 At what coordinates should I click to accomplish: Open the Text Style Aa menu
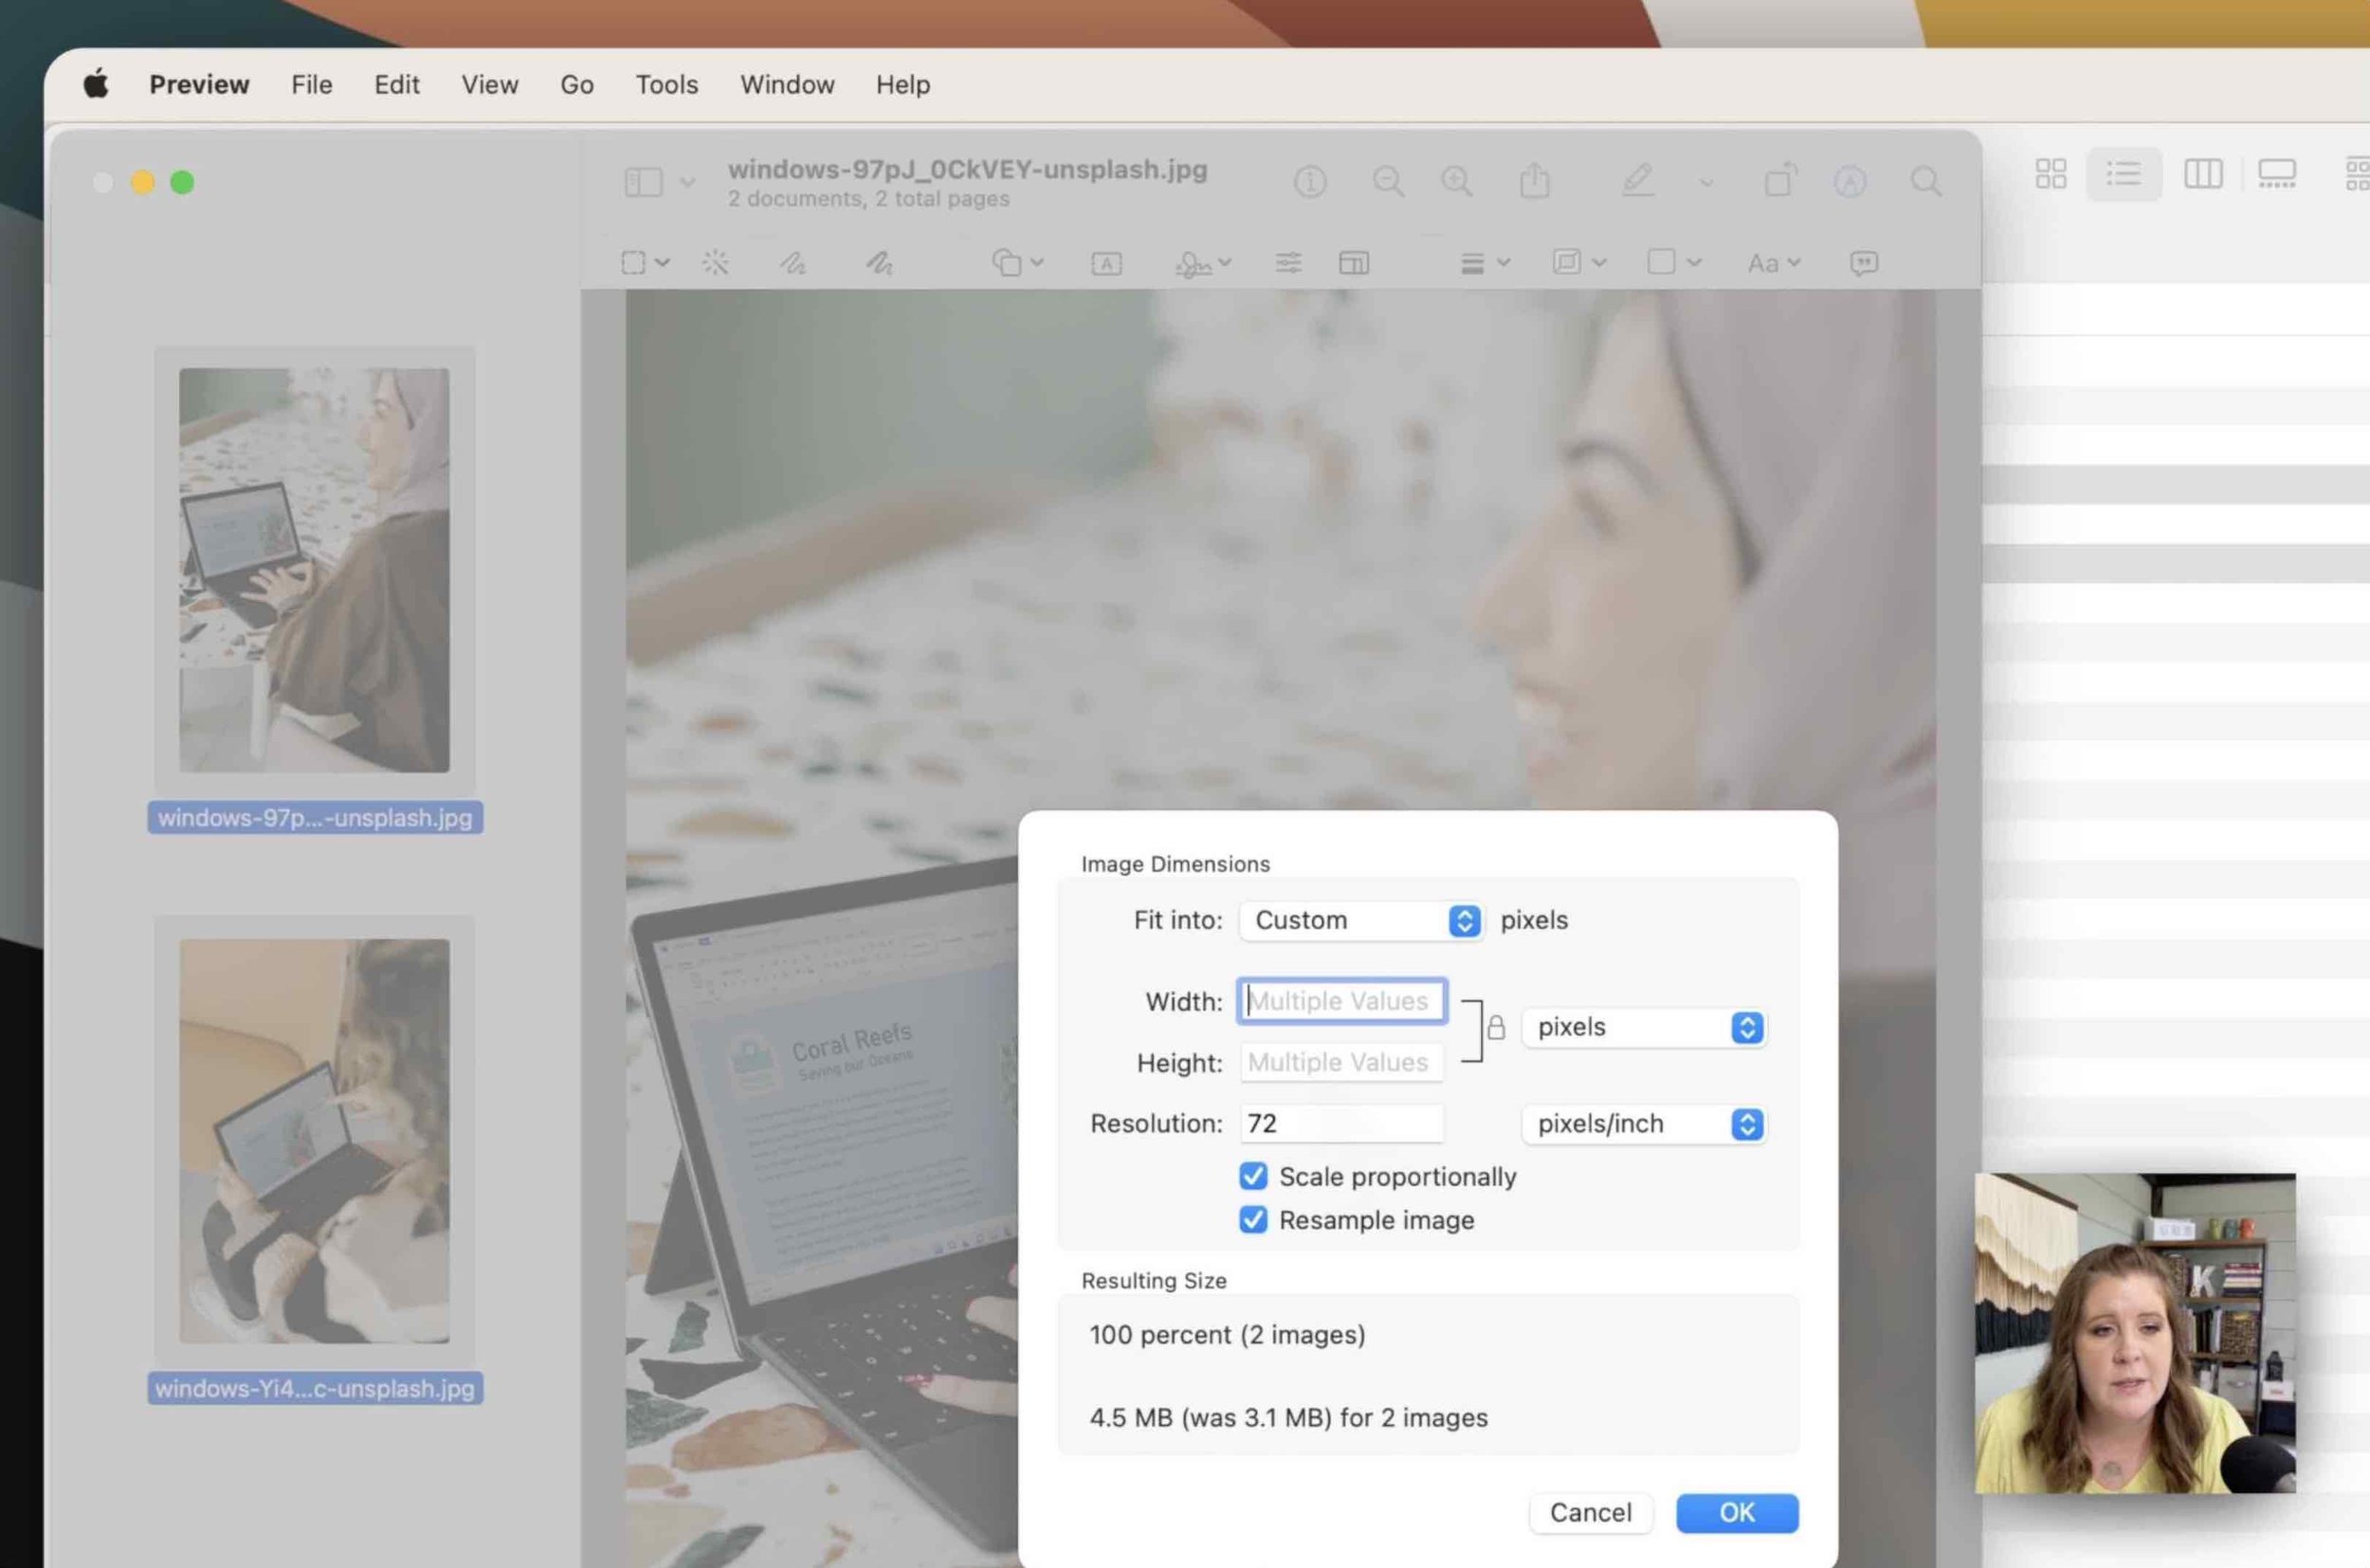click(1774, 263)
